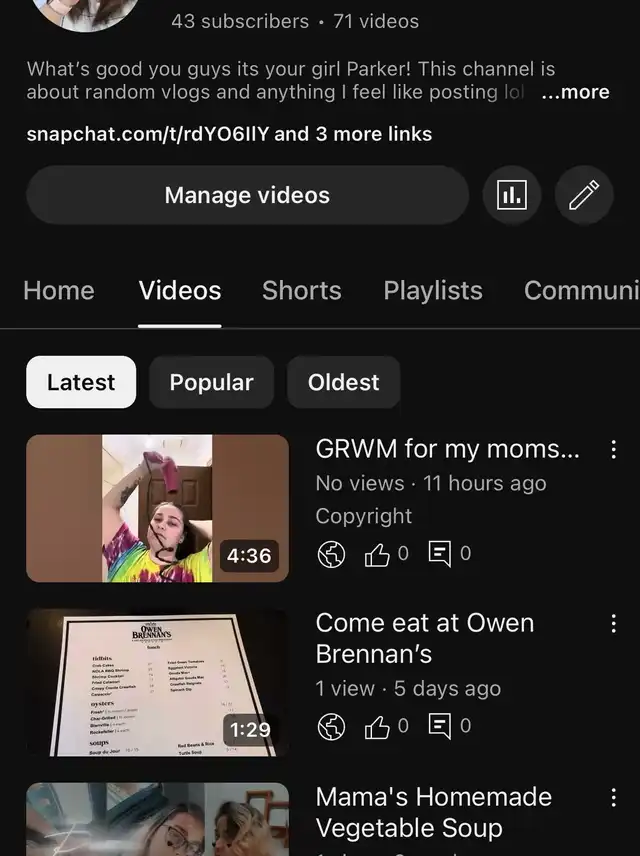The image size is (640, 856).
Task: Select the Popular sort chip
Action: click(211, 382)
